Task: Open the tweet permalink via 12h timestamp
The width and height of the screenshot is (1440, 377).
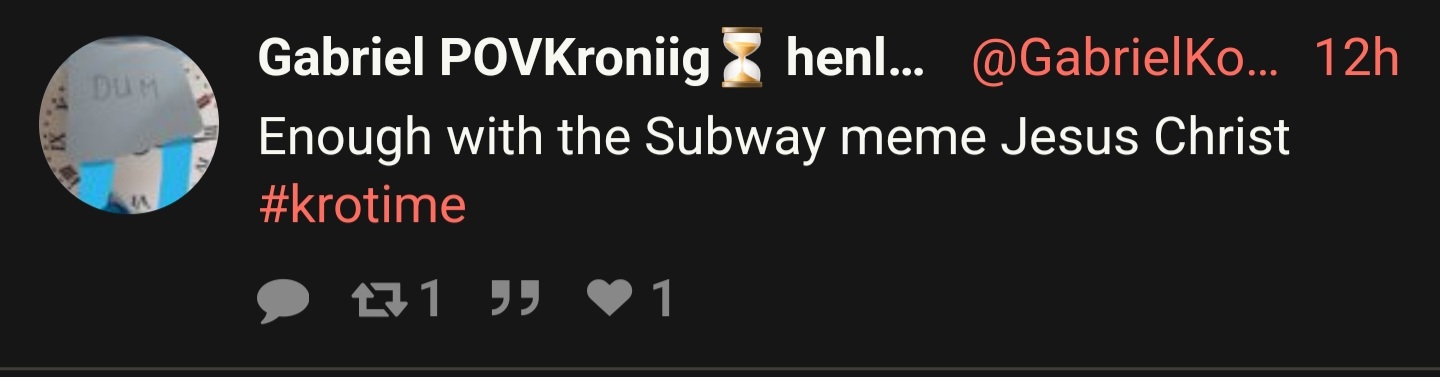Action: click(1356, 61)
